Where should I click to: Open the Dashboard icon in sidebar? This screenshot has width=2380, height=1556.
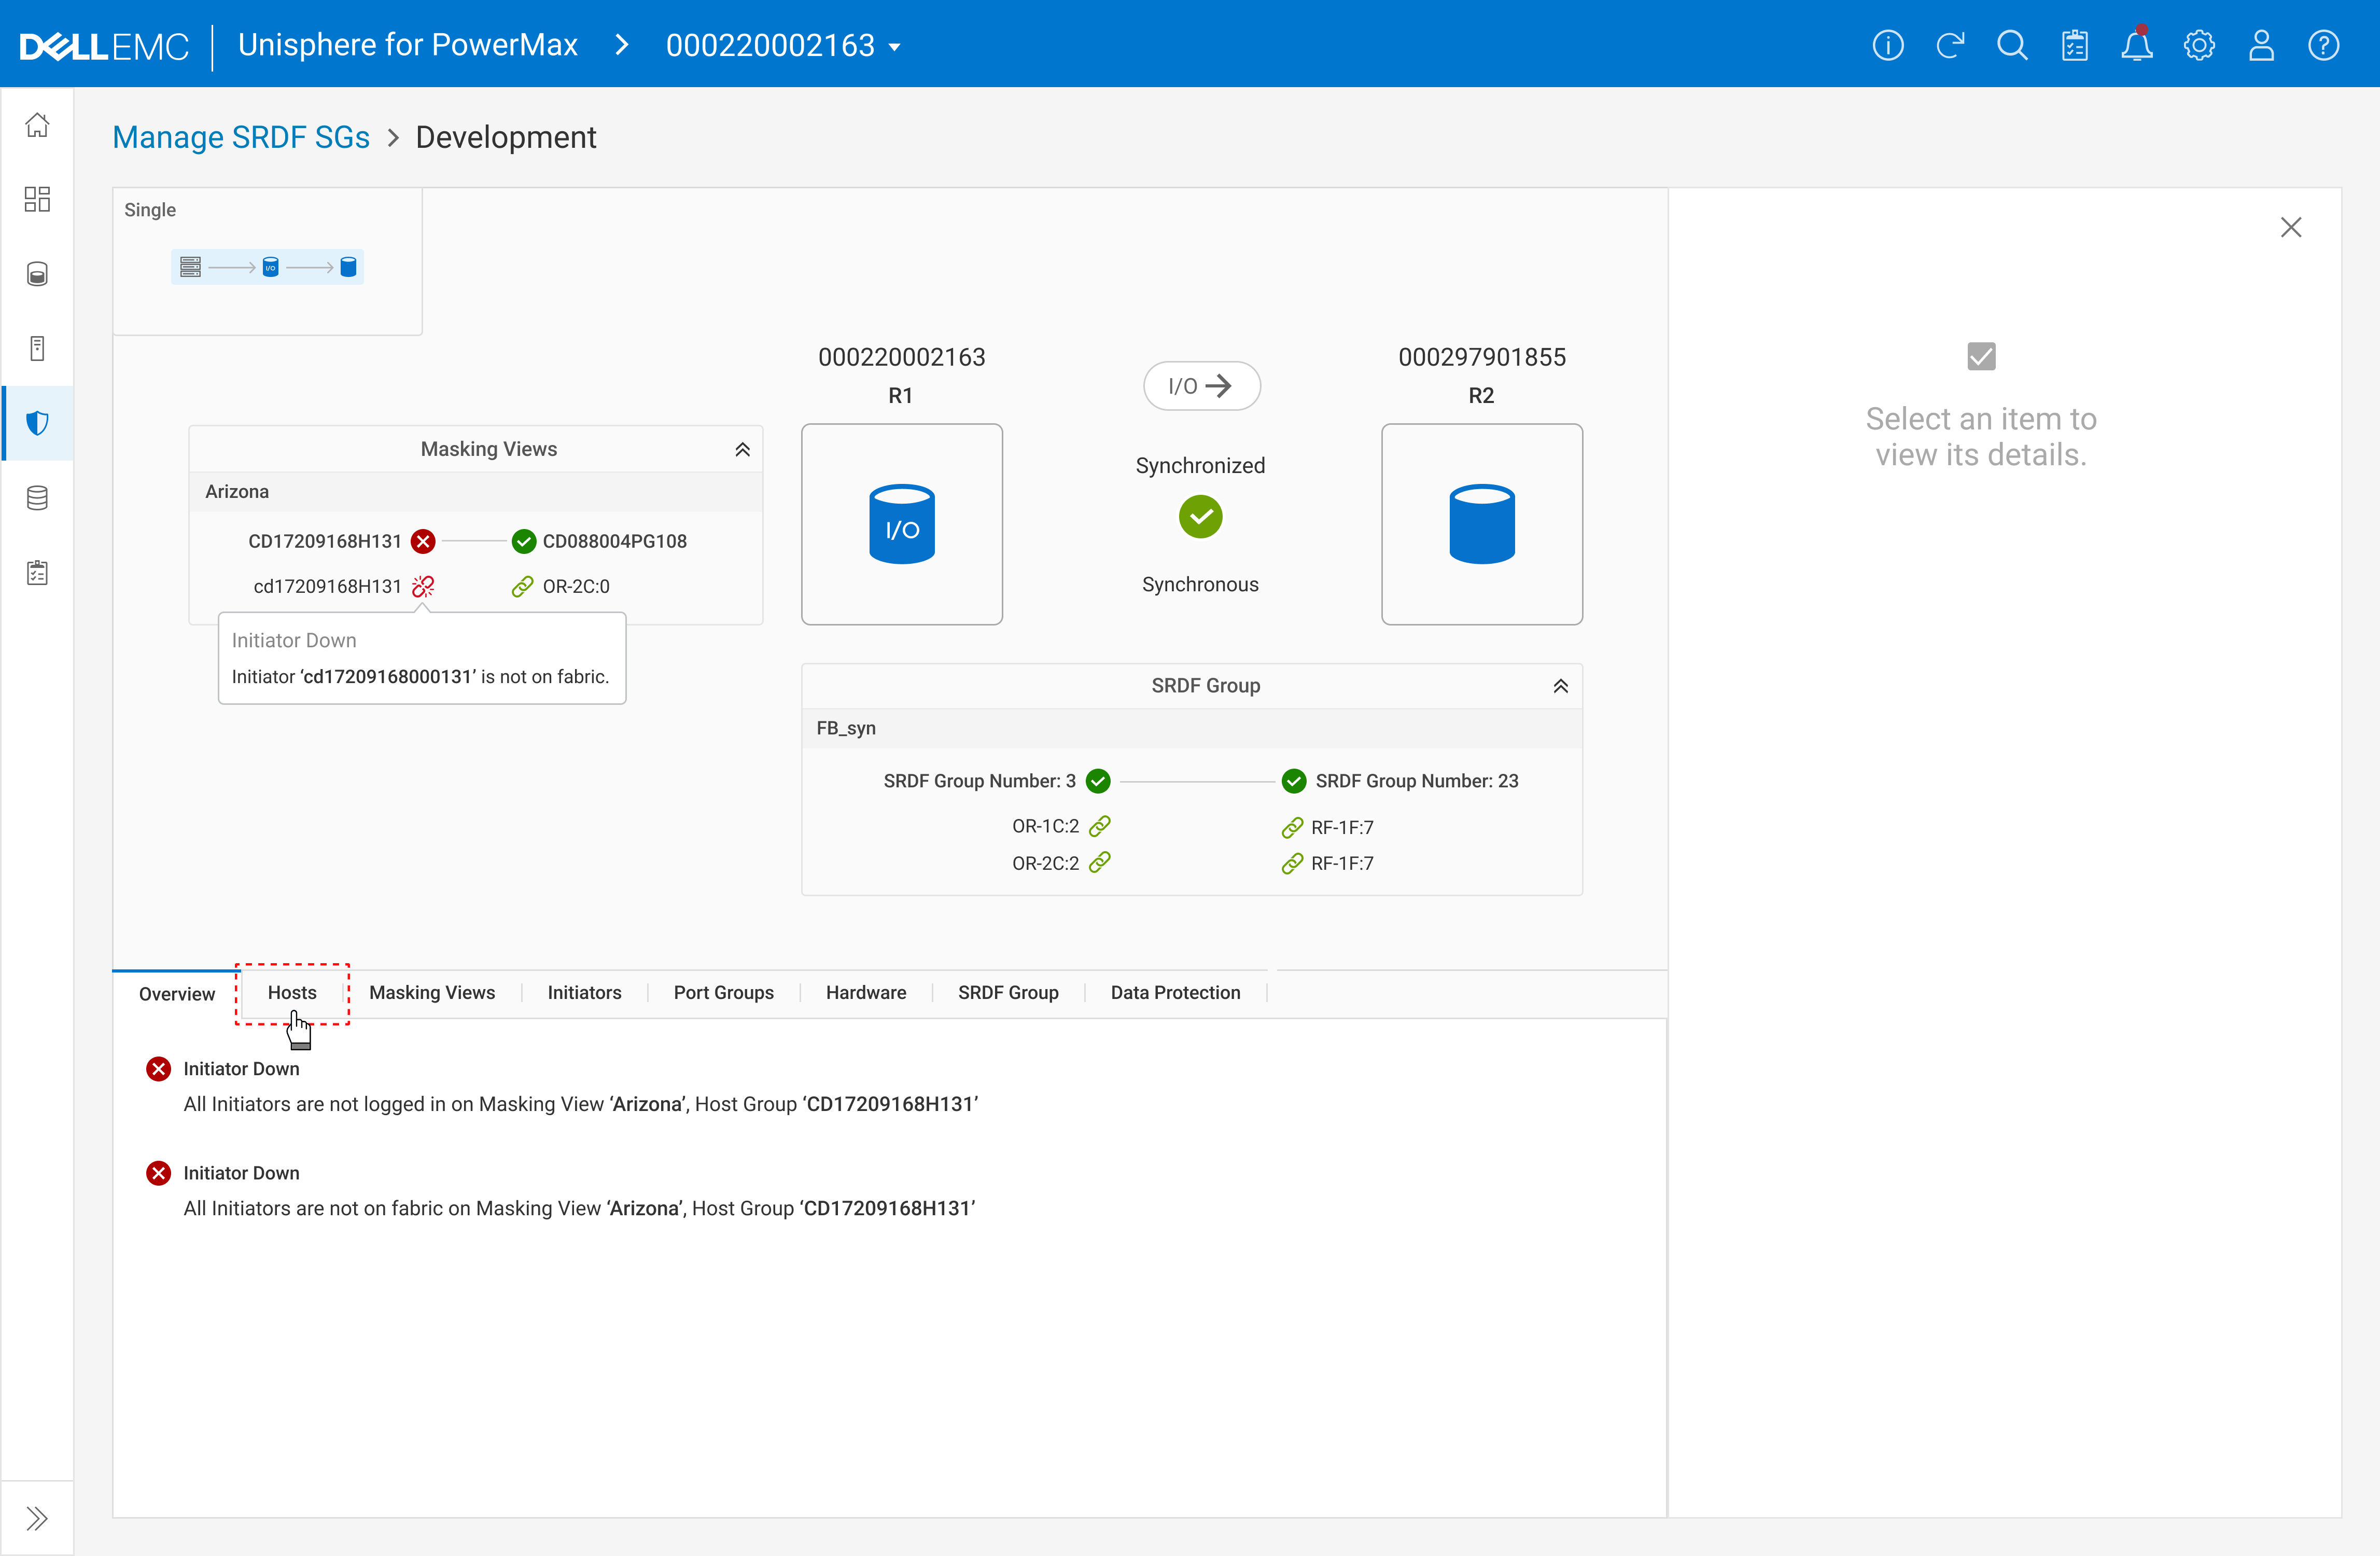click(37, 199)
